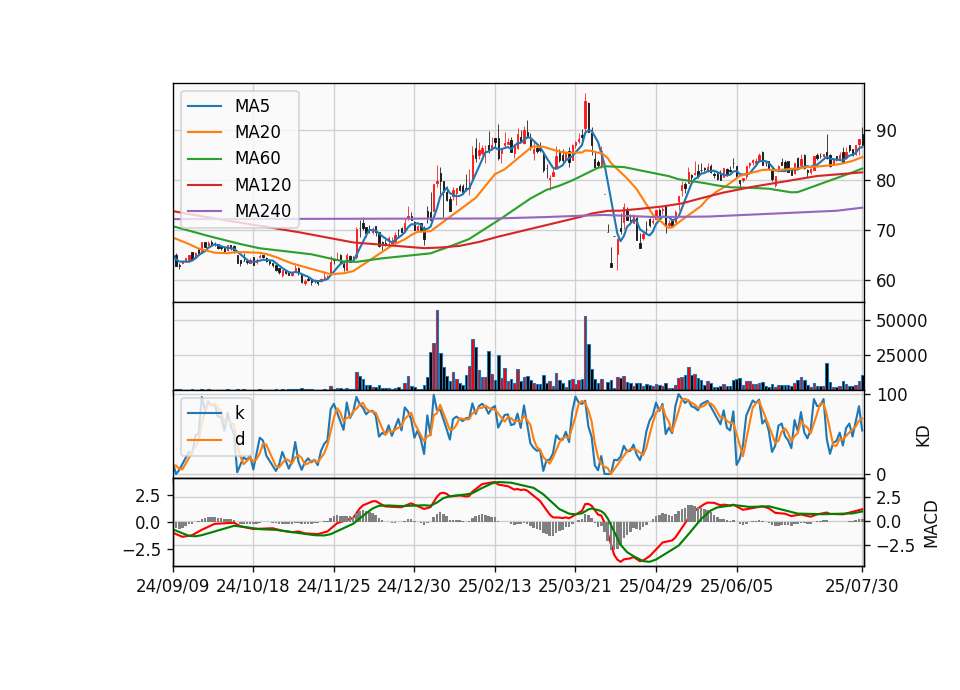Click the 24/10/18 date axis label
The image size is (960, 690).
point(253,586)
